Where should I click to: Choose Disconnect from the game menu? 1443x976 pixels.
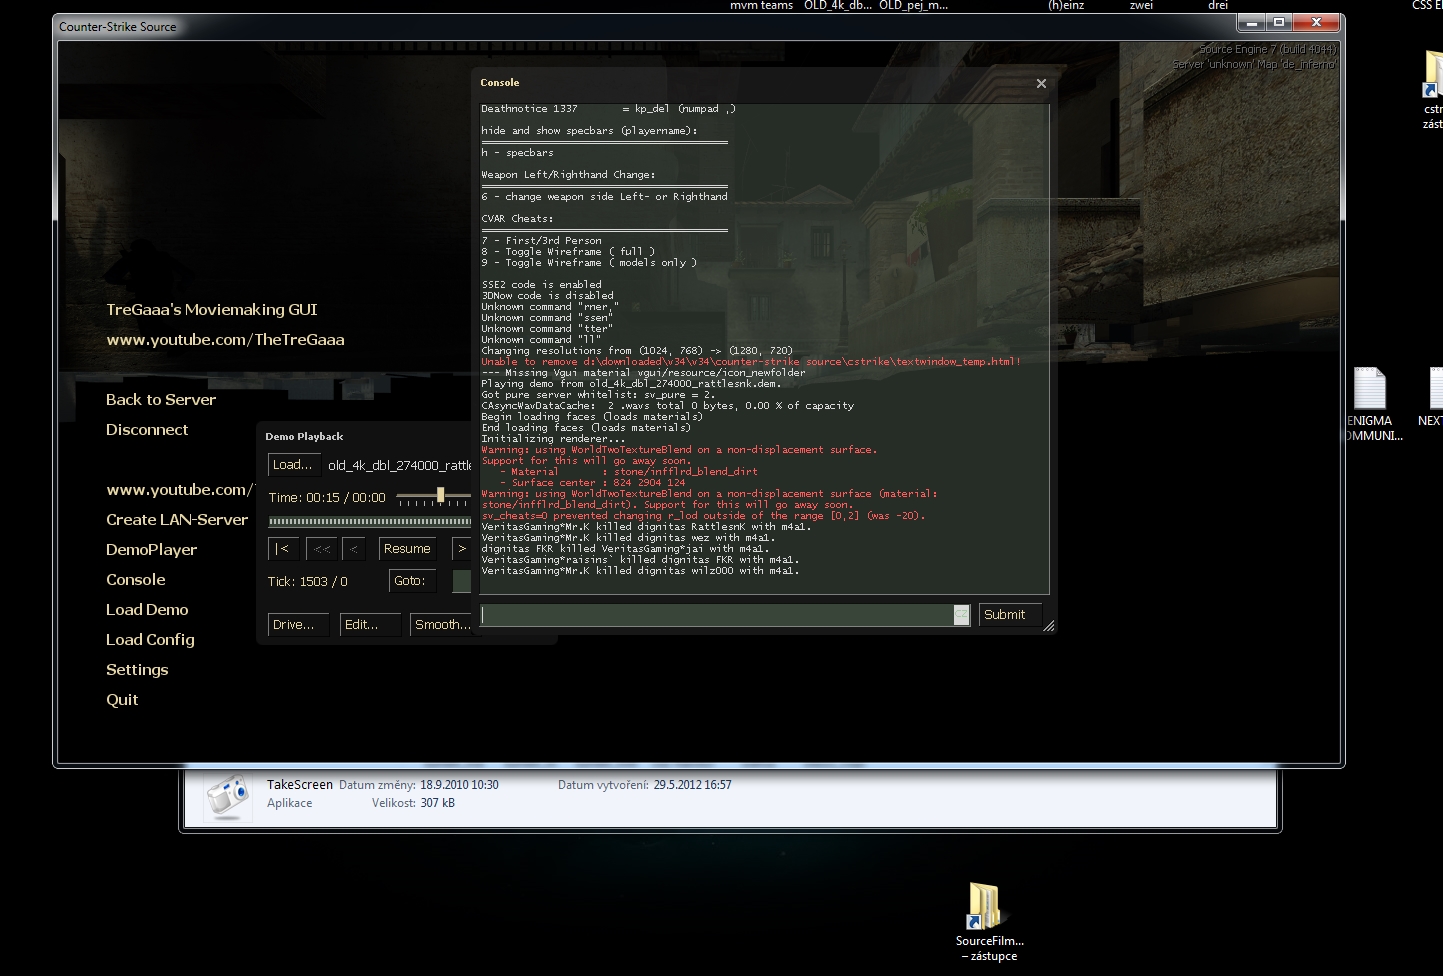(147, 430)
